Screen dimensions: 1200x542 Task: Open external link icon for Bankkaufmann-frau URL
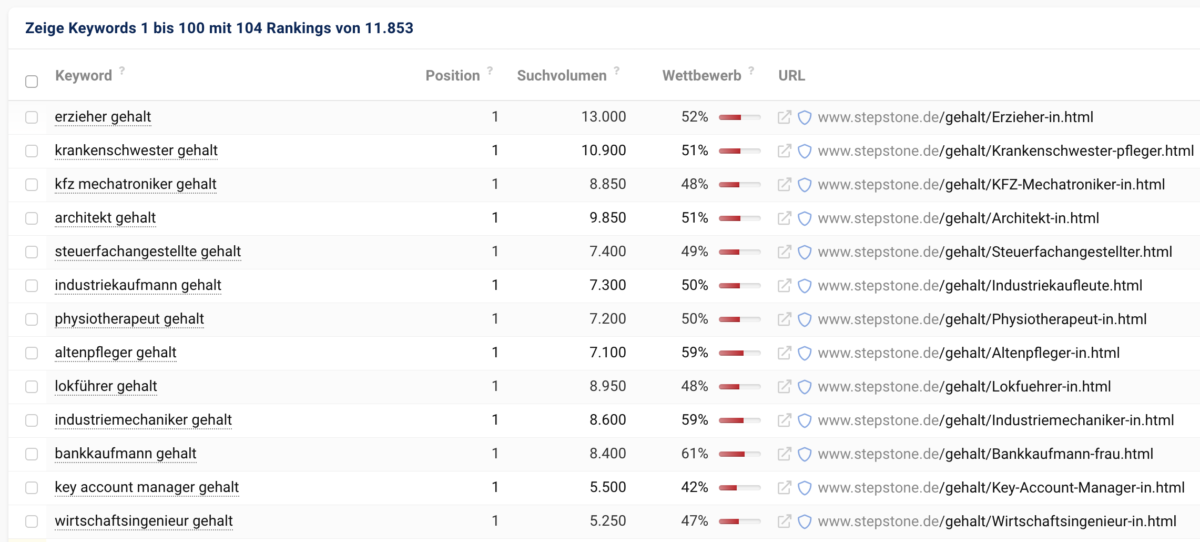click(785, 454)
